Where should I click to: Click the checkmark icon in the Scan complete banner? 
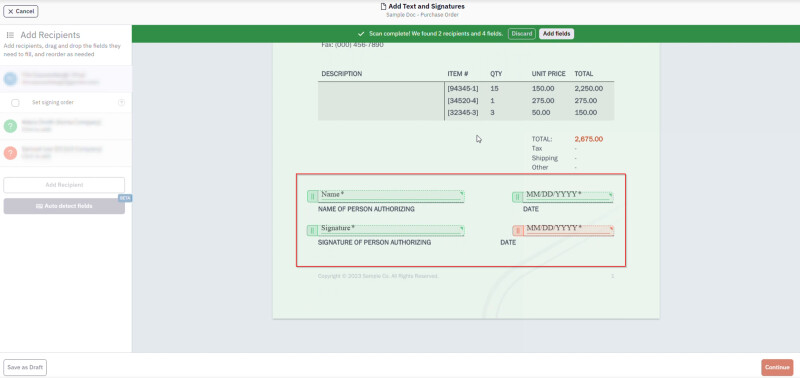361,34
